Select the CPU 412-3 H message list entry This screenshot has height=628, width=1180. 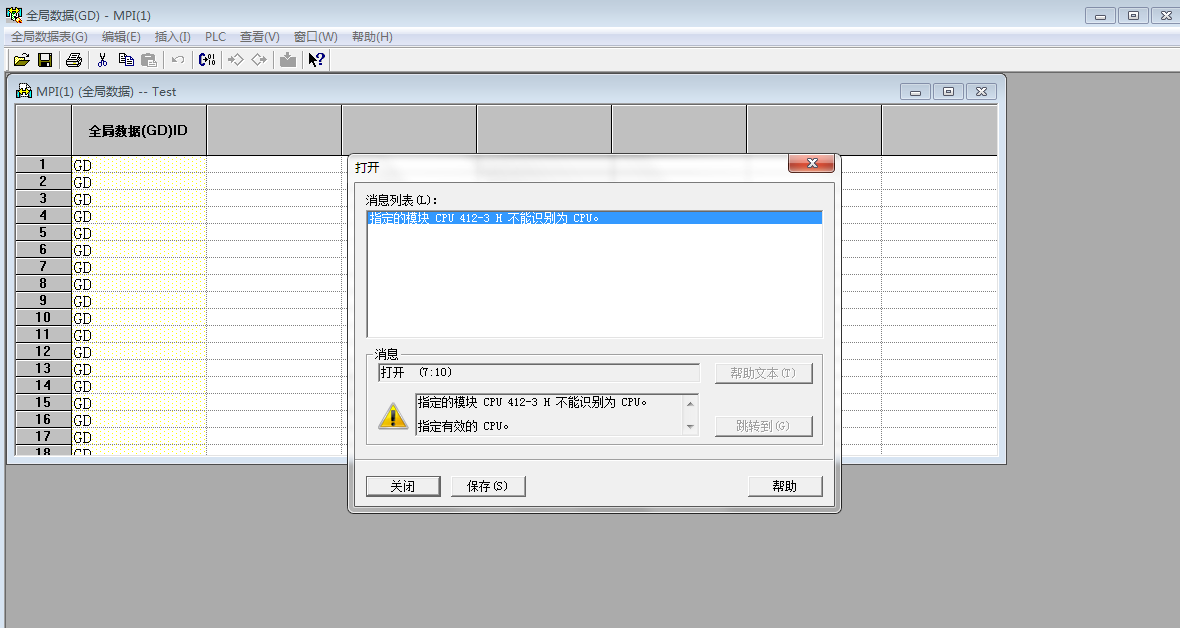[x=595, y=218]
